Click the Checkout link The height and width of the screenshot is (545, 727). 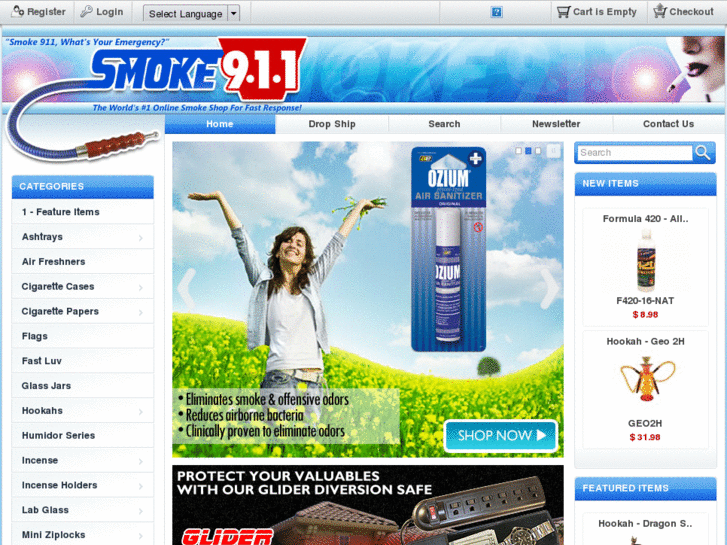691,12
